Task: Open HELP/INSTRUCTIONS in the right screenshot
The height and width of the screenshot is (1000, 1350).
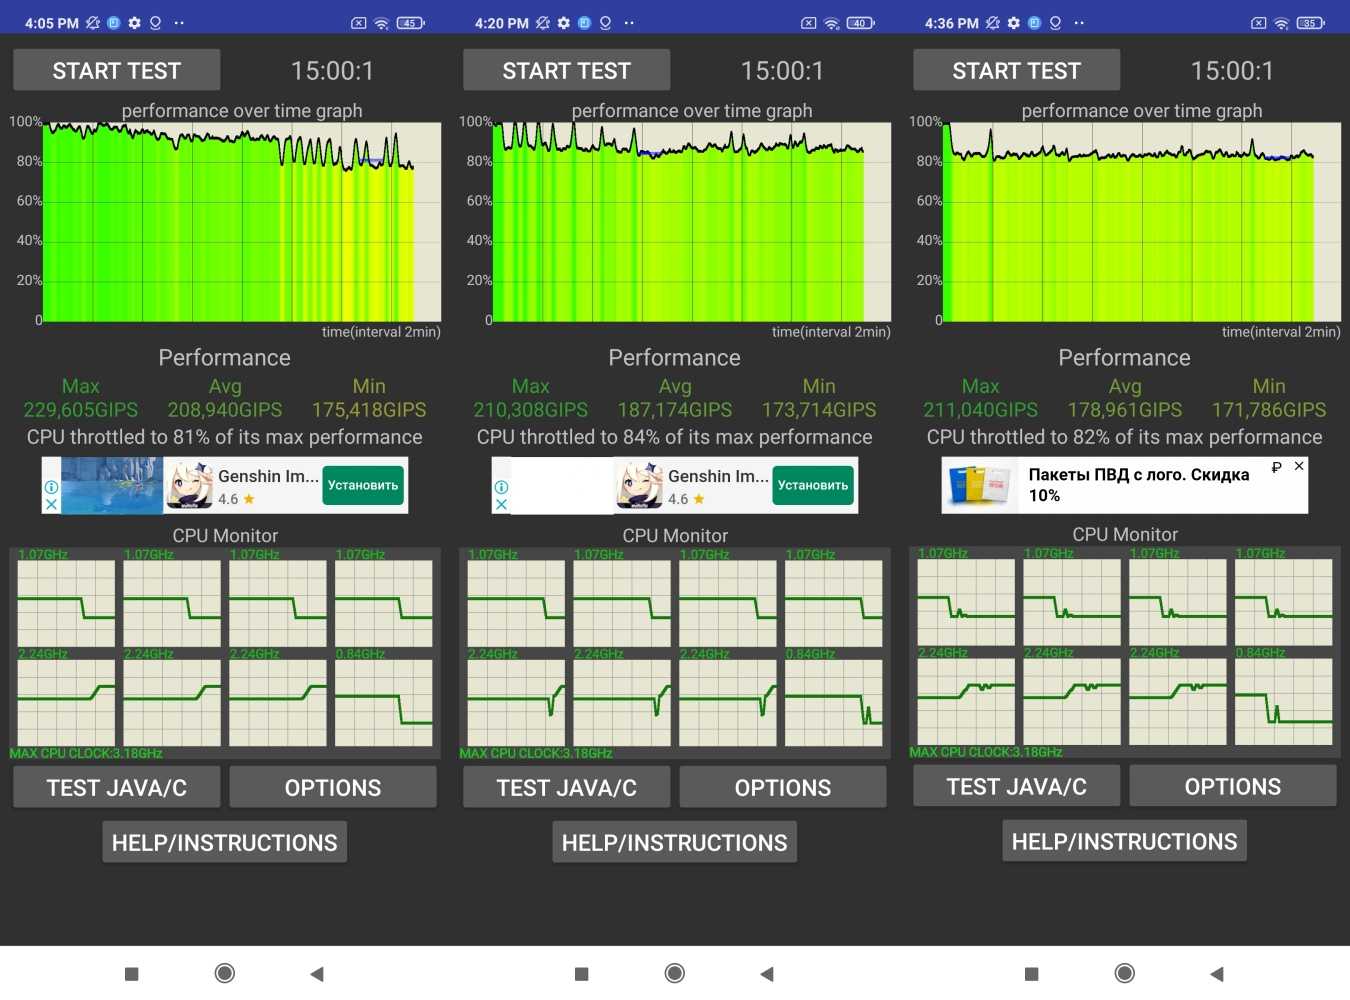Action: click(x=1124, y=842)
